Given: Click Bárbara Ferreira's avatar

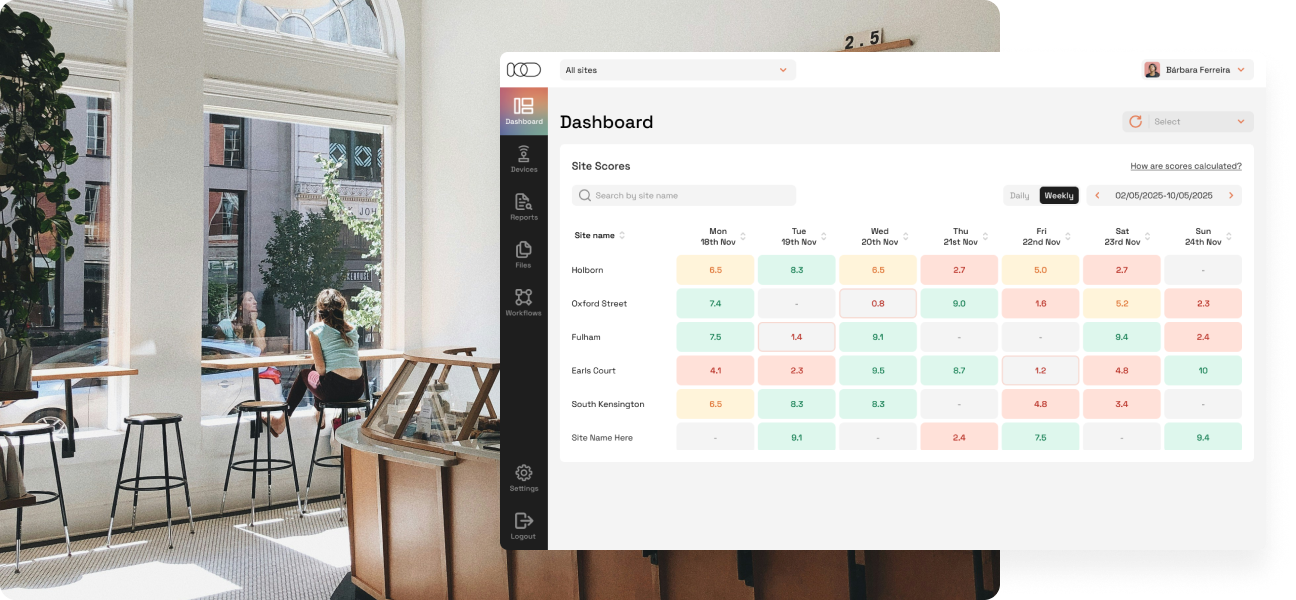Looking at the screenshot, I should pyautogui.click(x=1152, y=70).
